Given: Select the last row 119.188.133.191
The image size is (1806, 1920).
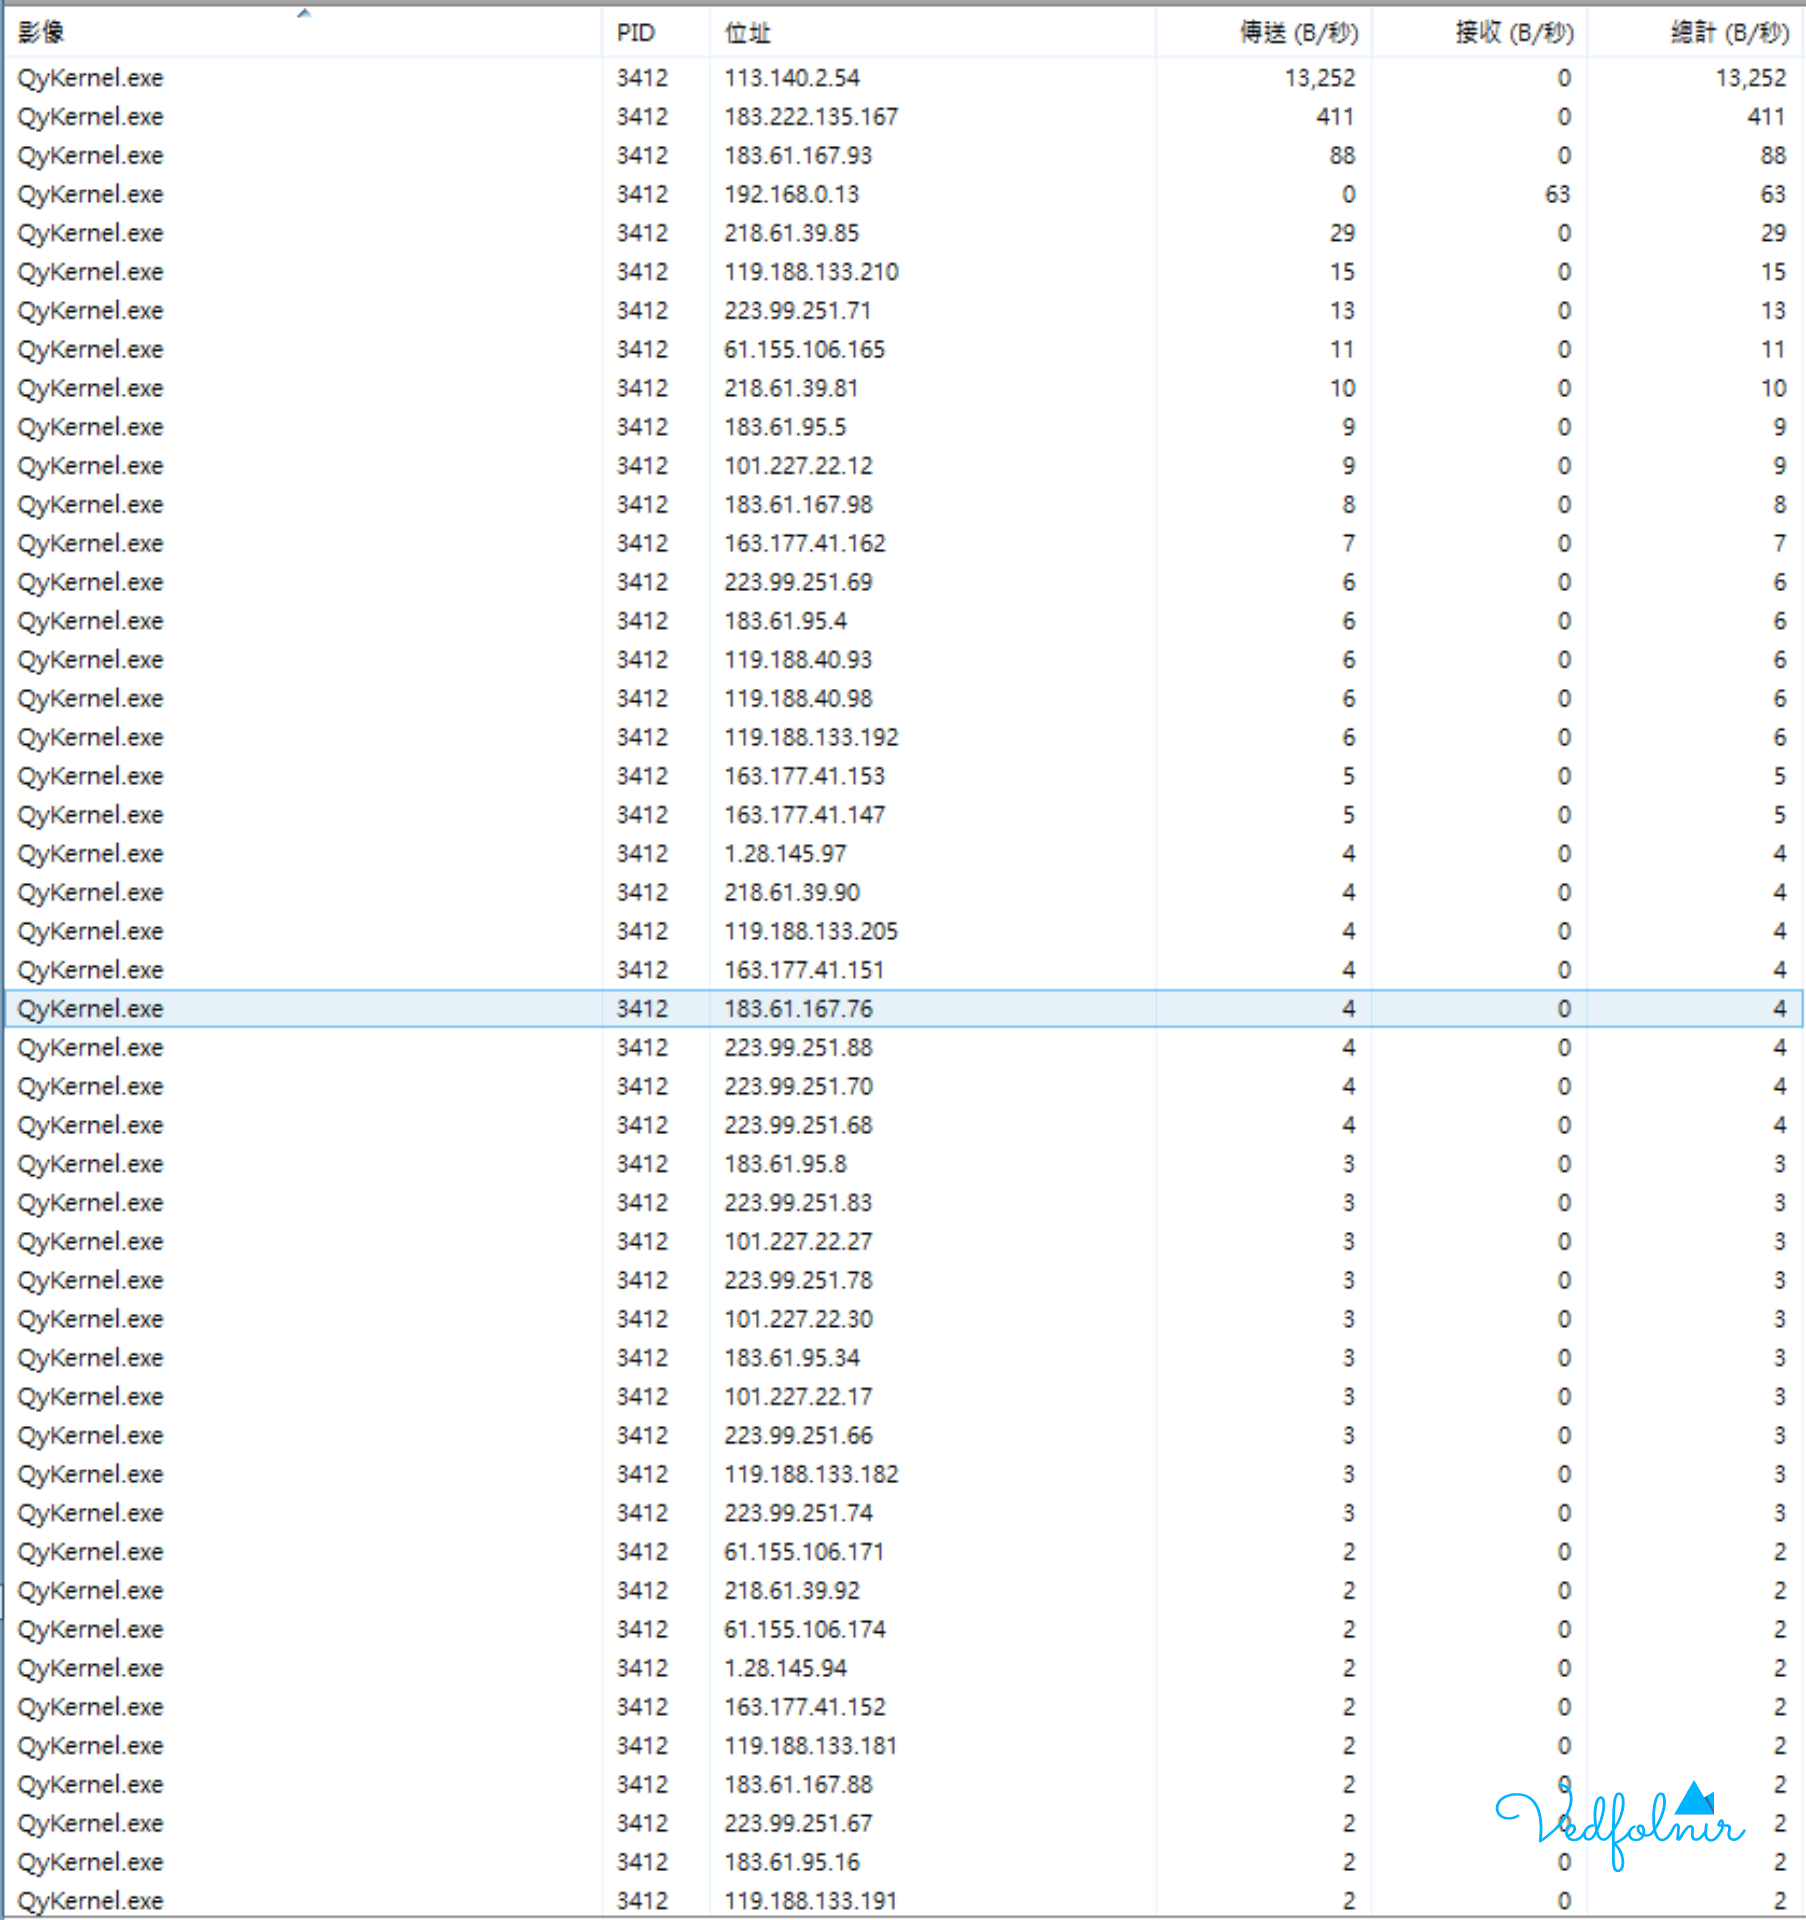Looking at the screenshot, I should coord(903,1900).
